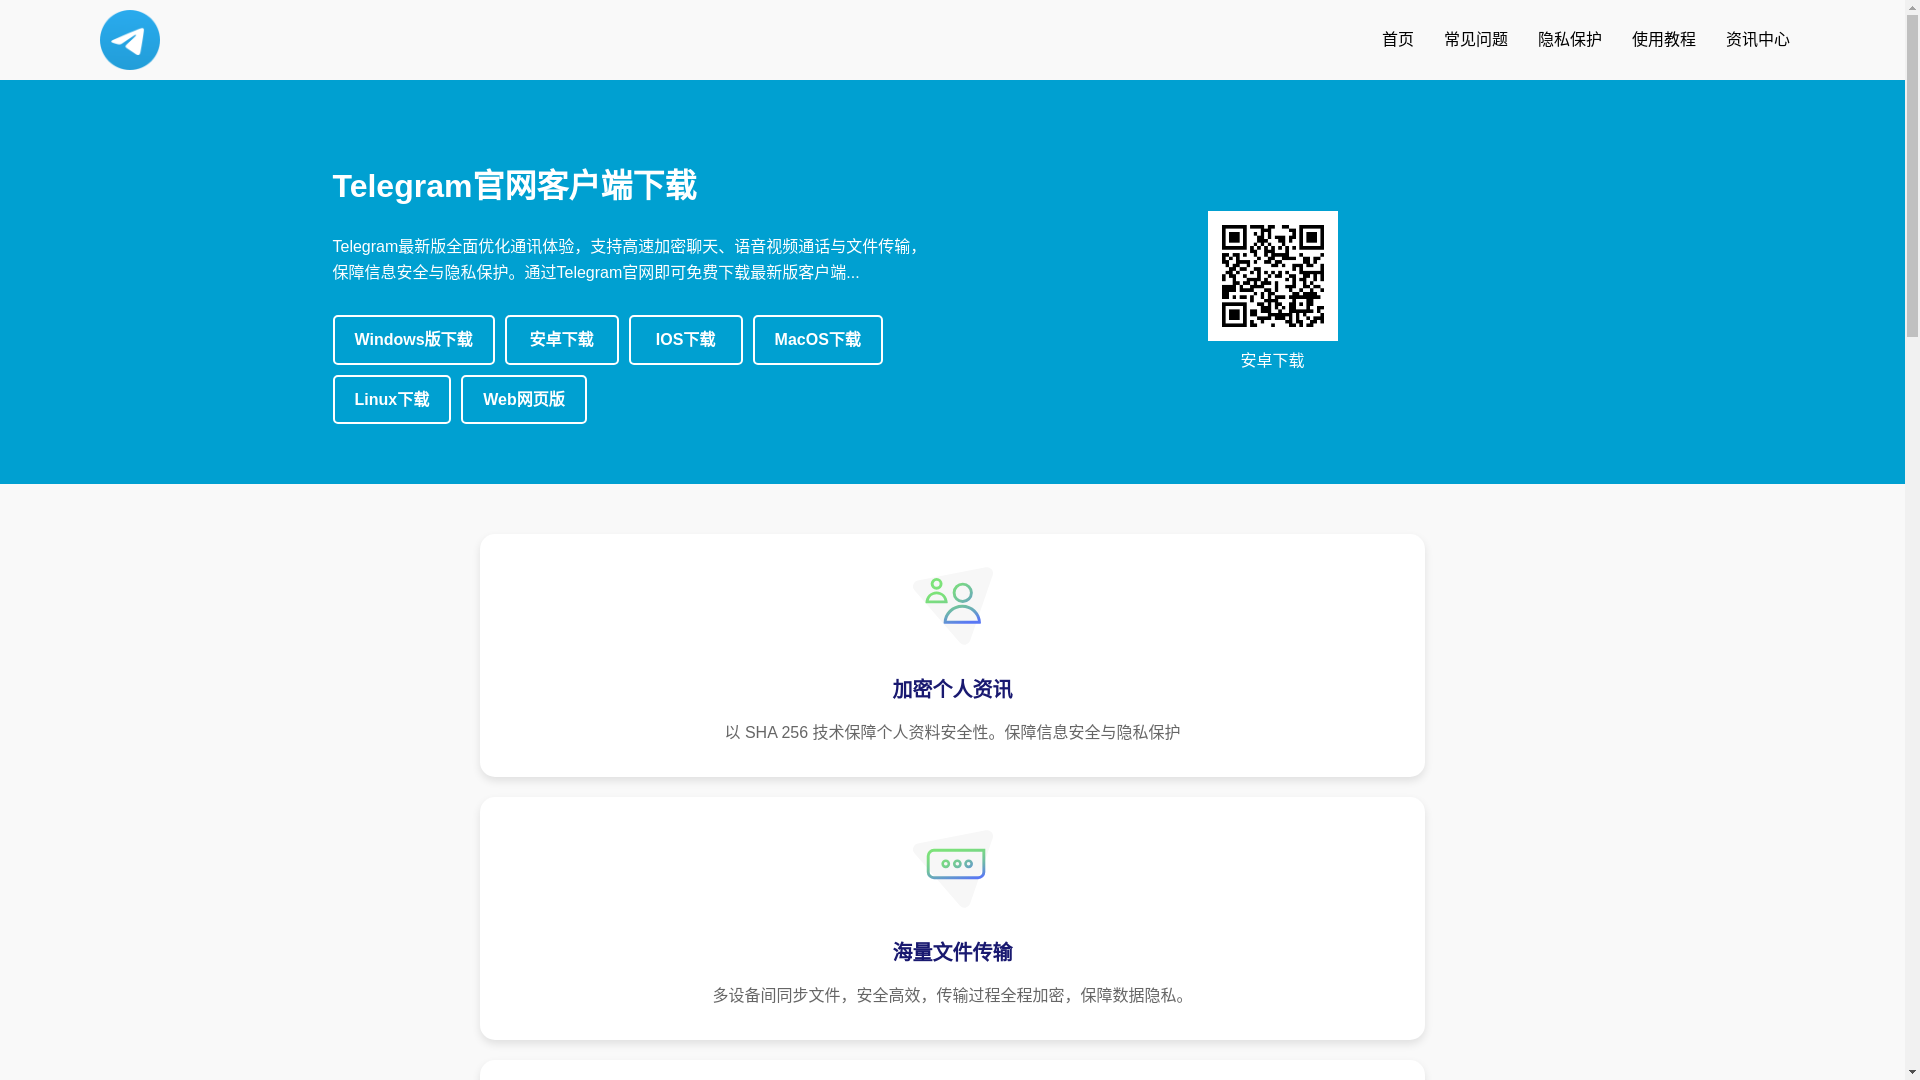The image size is (1920, 1080).
Task: Click the Linux下载 button
Action: [x=391, y=399]
